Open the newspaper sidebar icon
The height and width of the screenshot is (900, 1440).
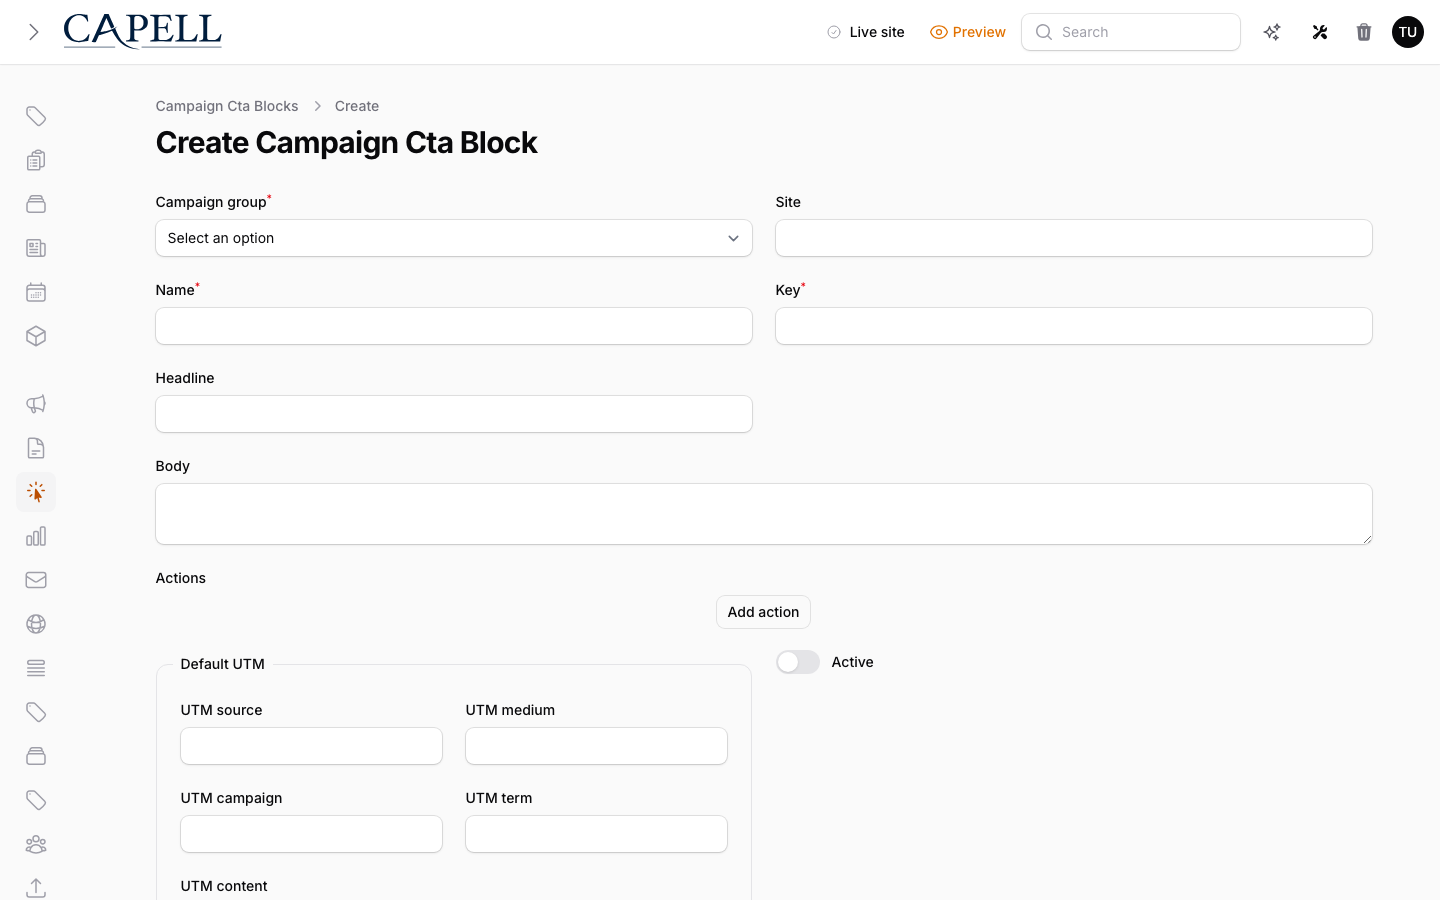(36, 248)
